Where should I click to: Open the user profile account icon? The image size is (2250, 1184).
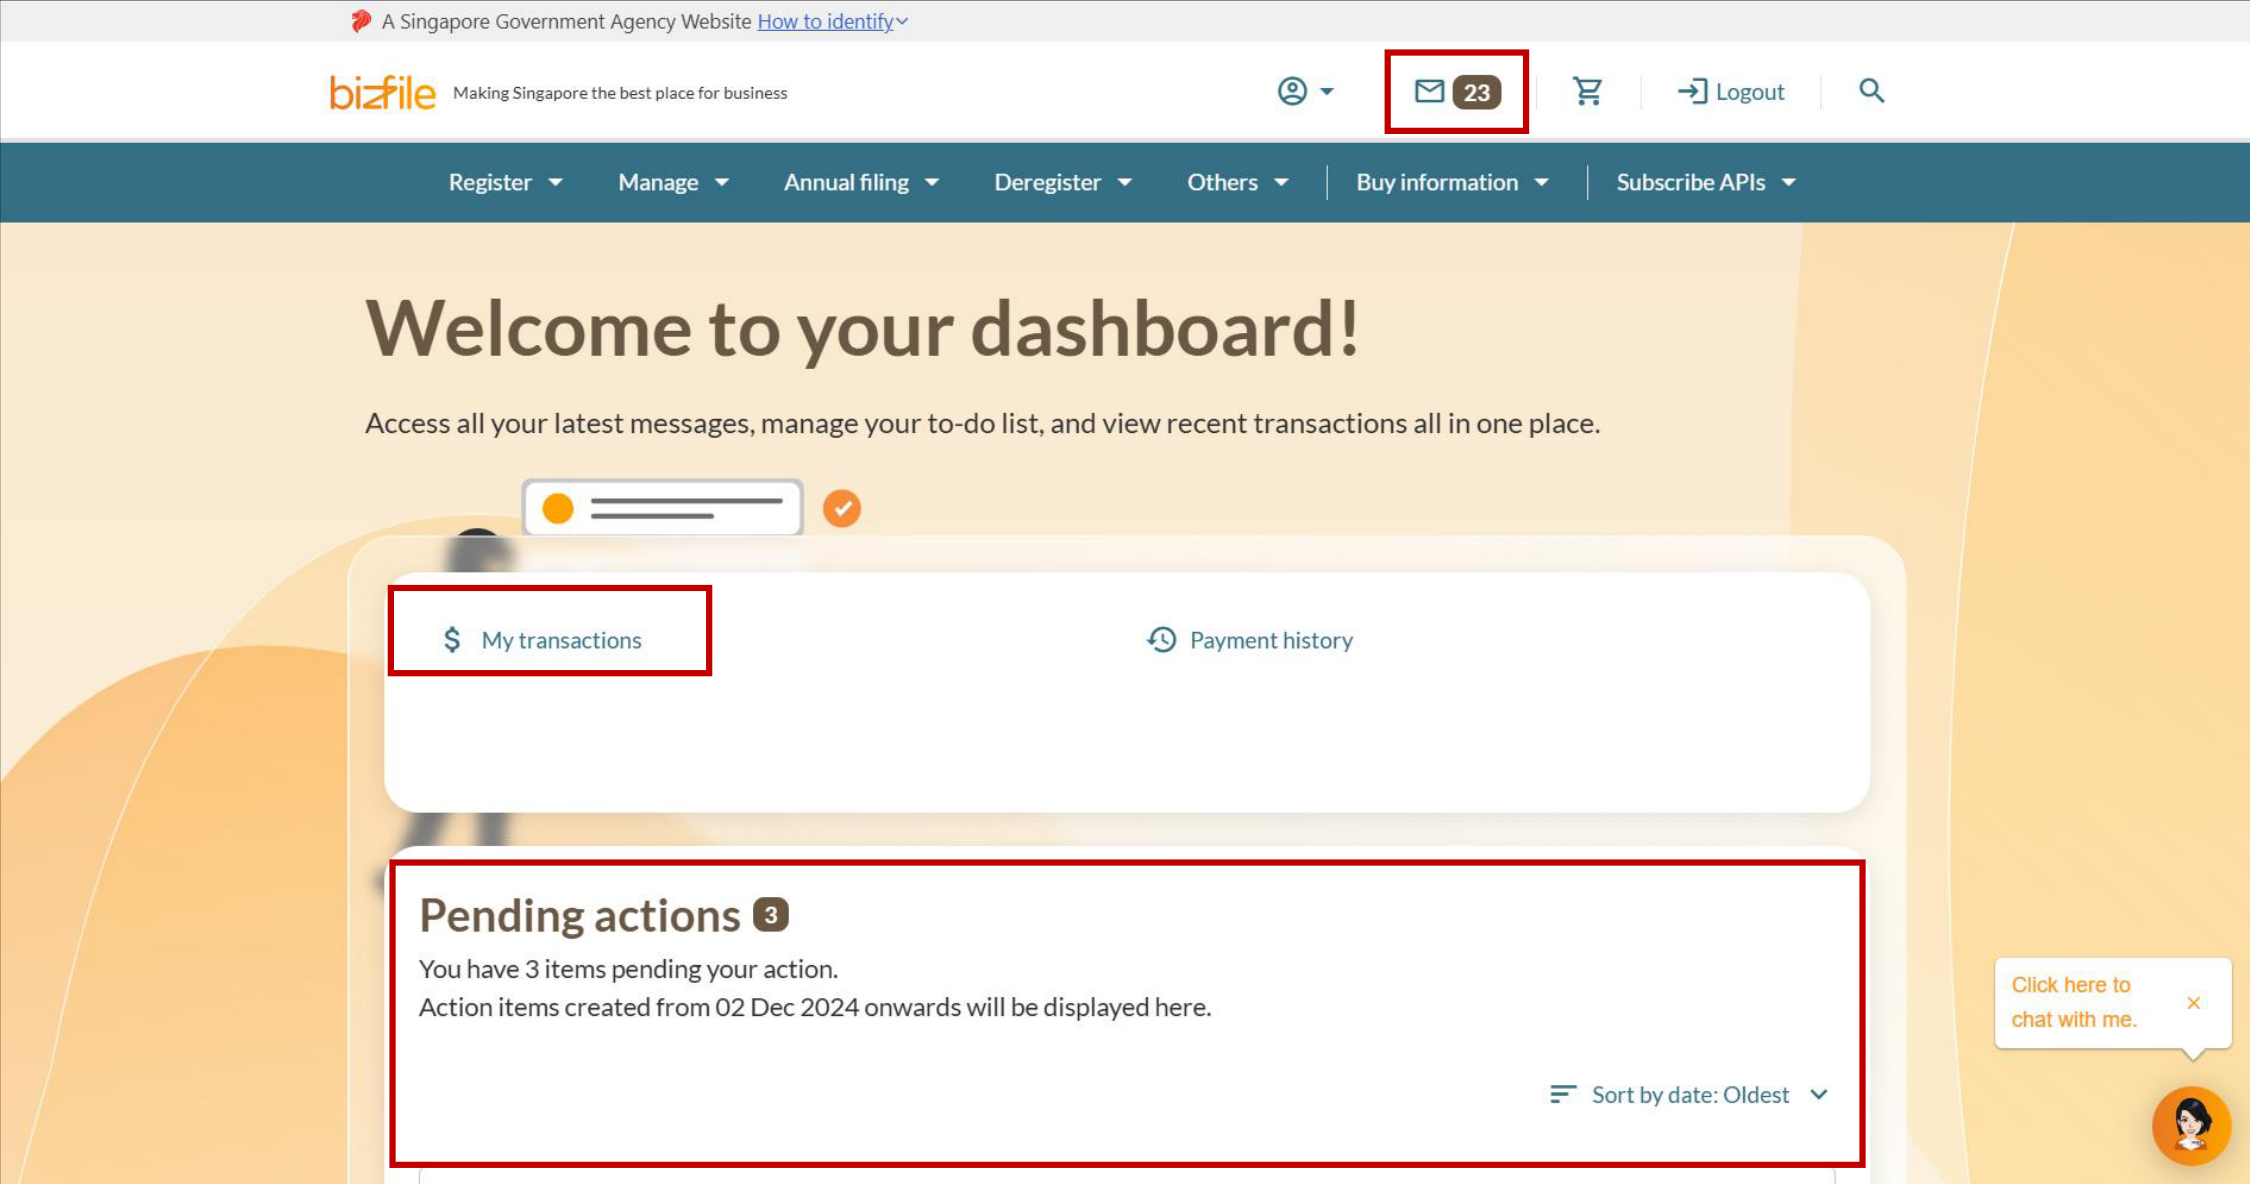pos(1292,91)
